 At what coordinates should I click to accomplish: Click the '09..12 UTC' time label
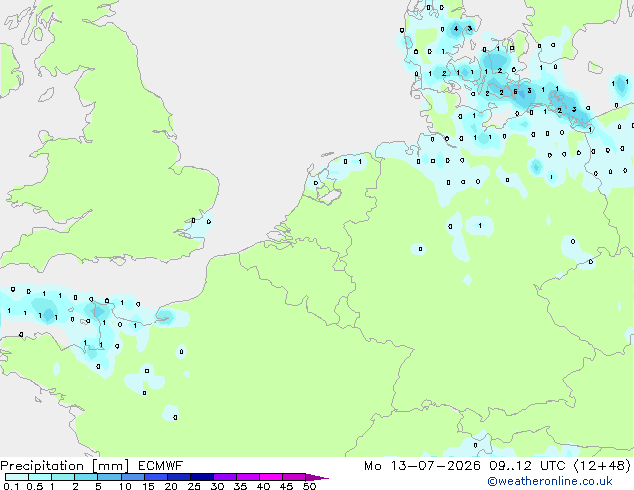[527, 466]
